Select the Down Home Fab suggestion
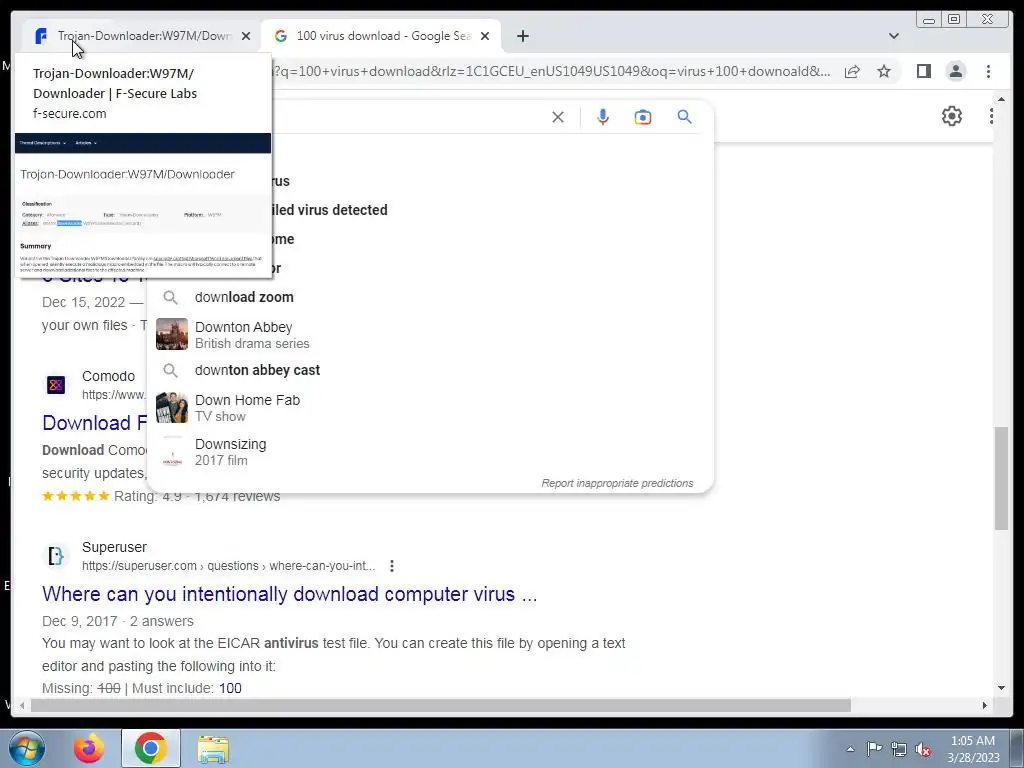1024x768 pixels. [430, 408]
